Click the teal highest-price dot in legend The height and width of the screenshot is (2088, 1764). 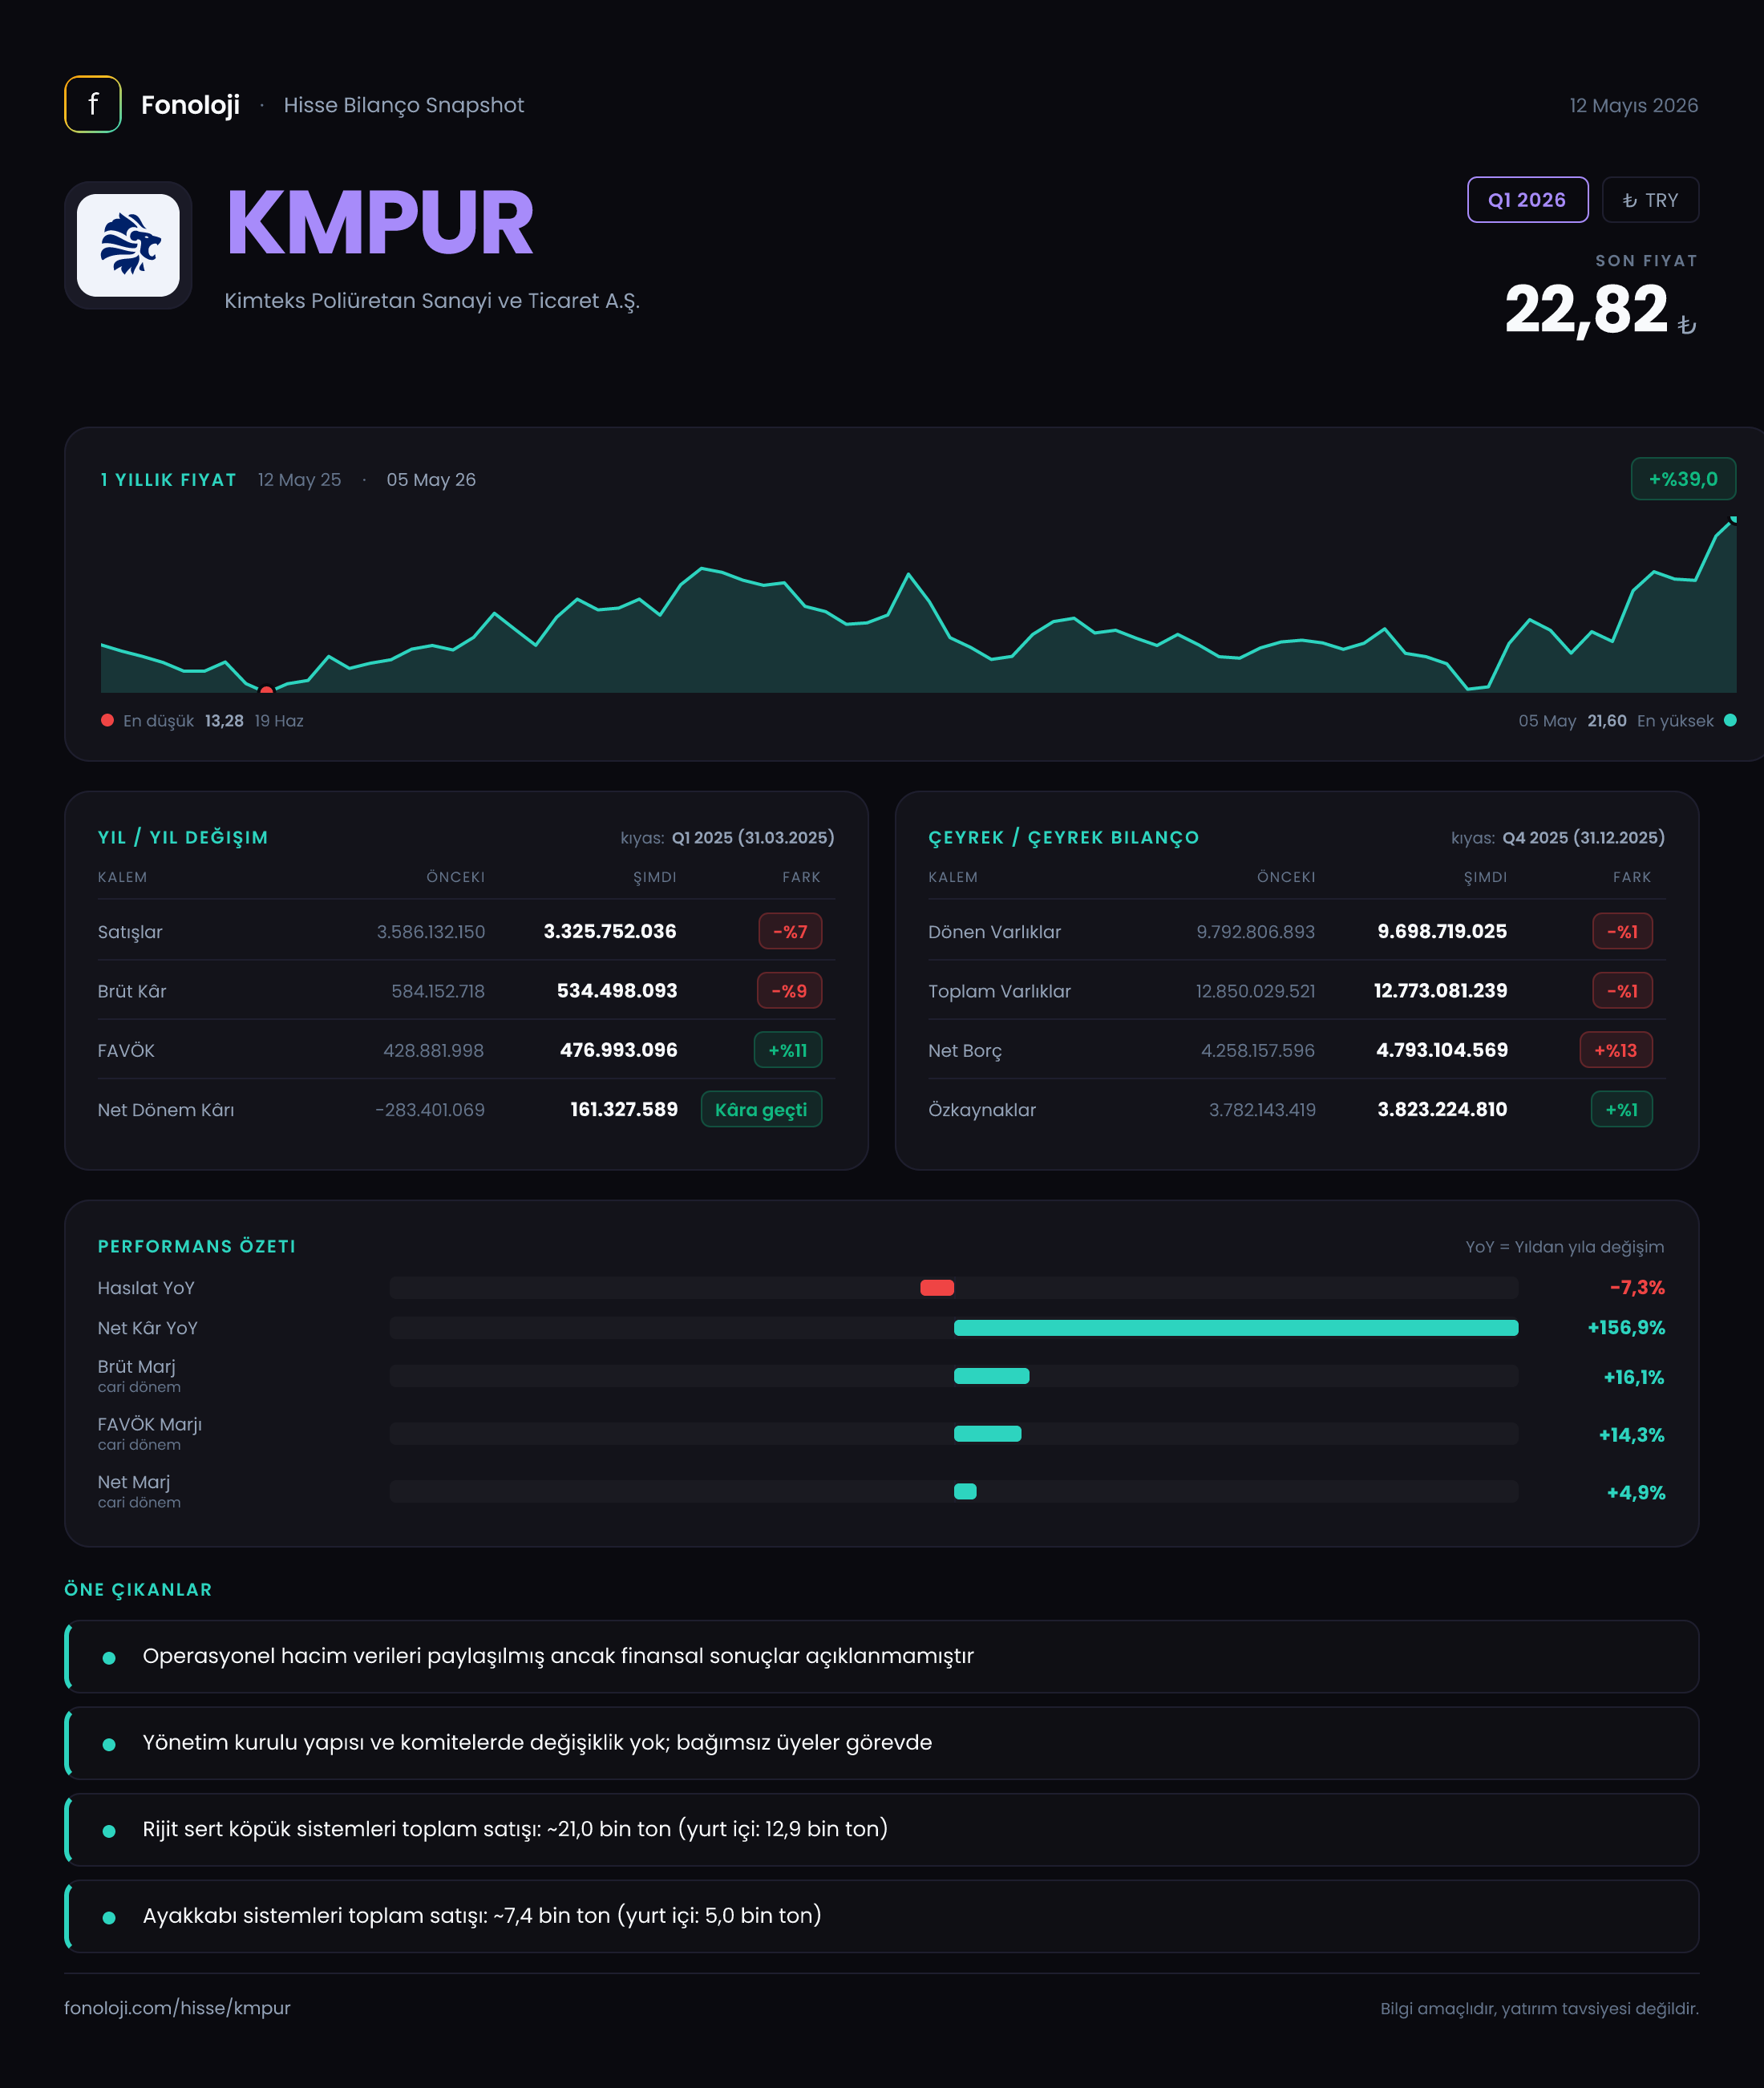point(1730,720)
